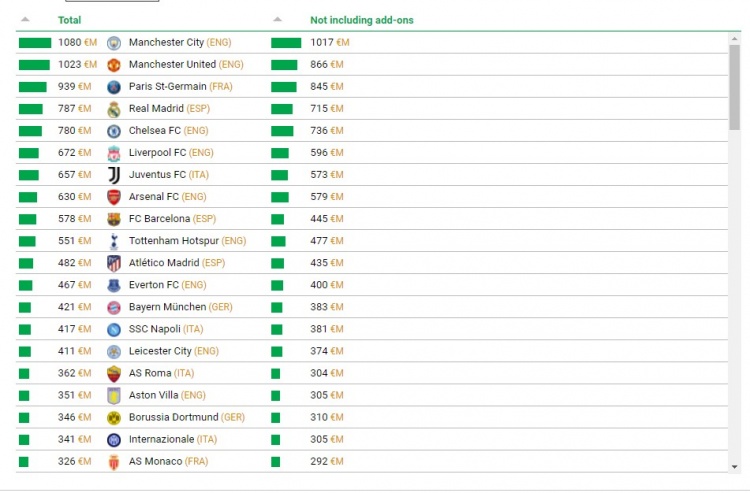Open the Atlético Madrid club link

pyautogui.click(x=164, y=263)
